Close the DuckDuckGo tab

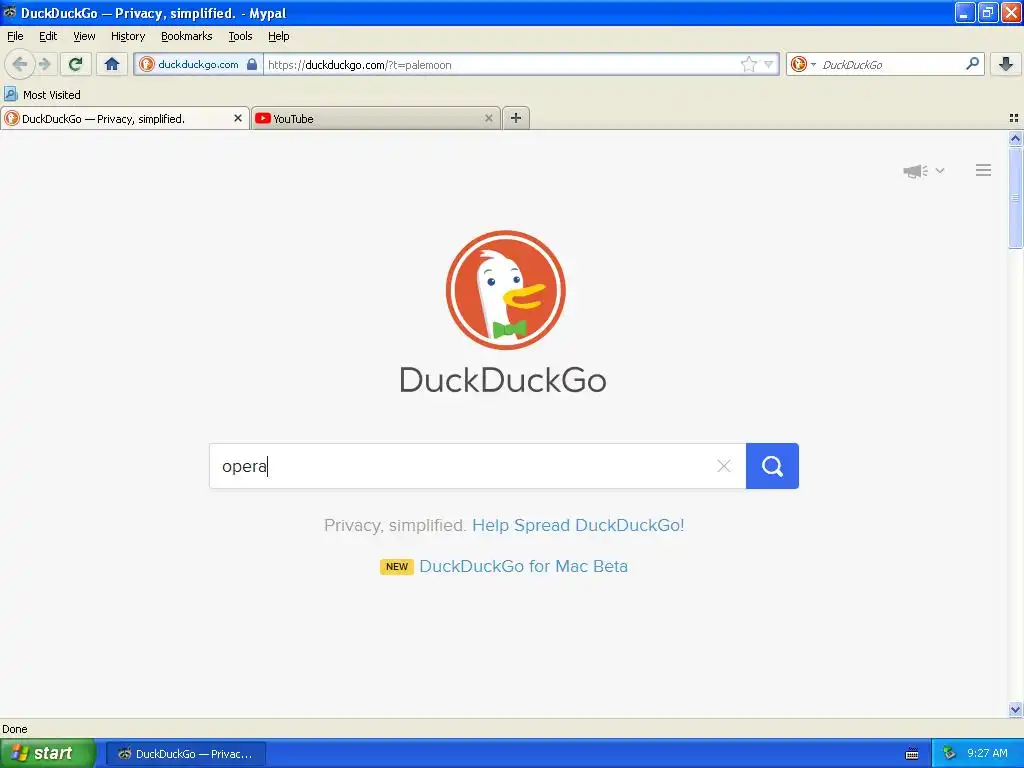pyautogui.click(x=238, y=118)
